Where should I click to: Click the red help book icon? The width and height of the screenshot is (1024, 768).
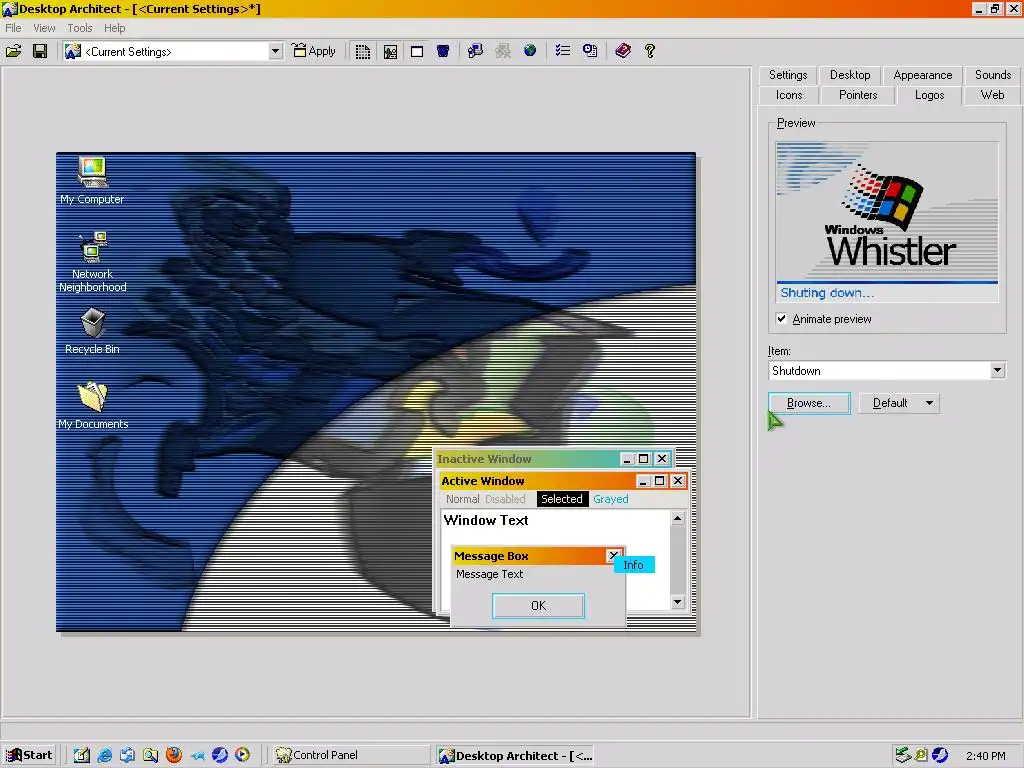tap(622, 51)
